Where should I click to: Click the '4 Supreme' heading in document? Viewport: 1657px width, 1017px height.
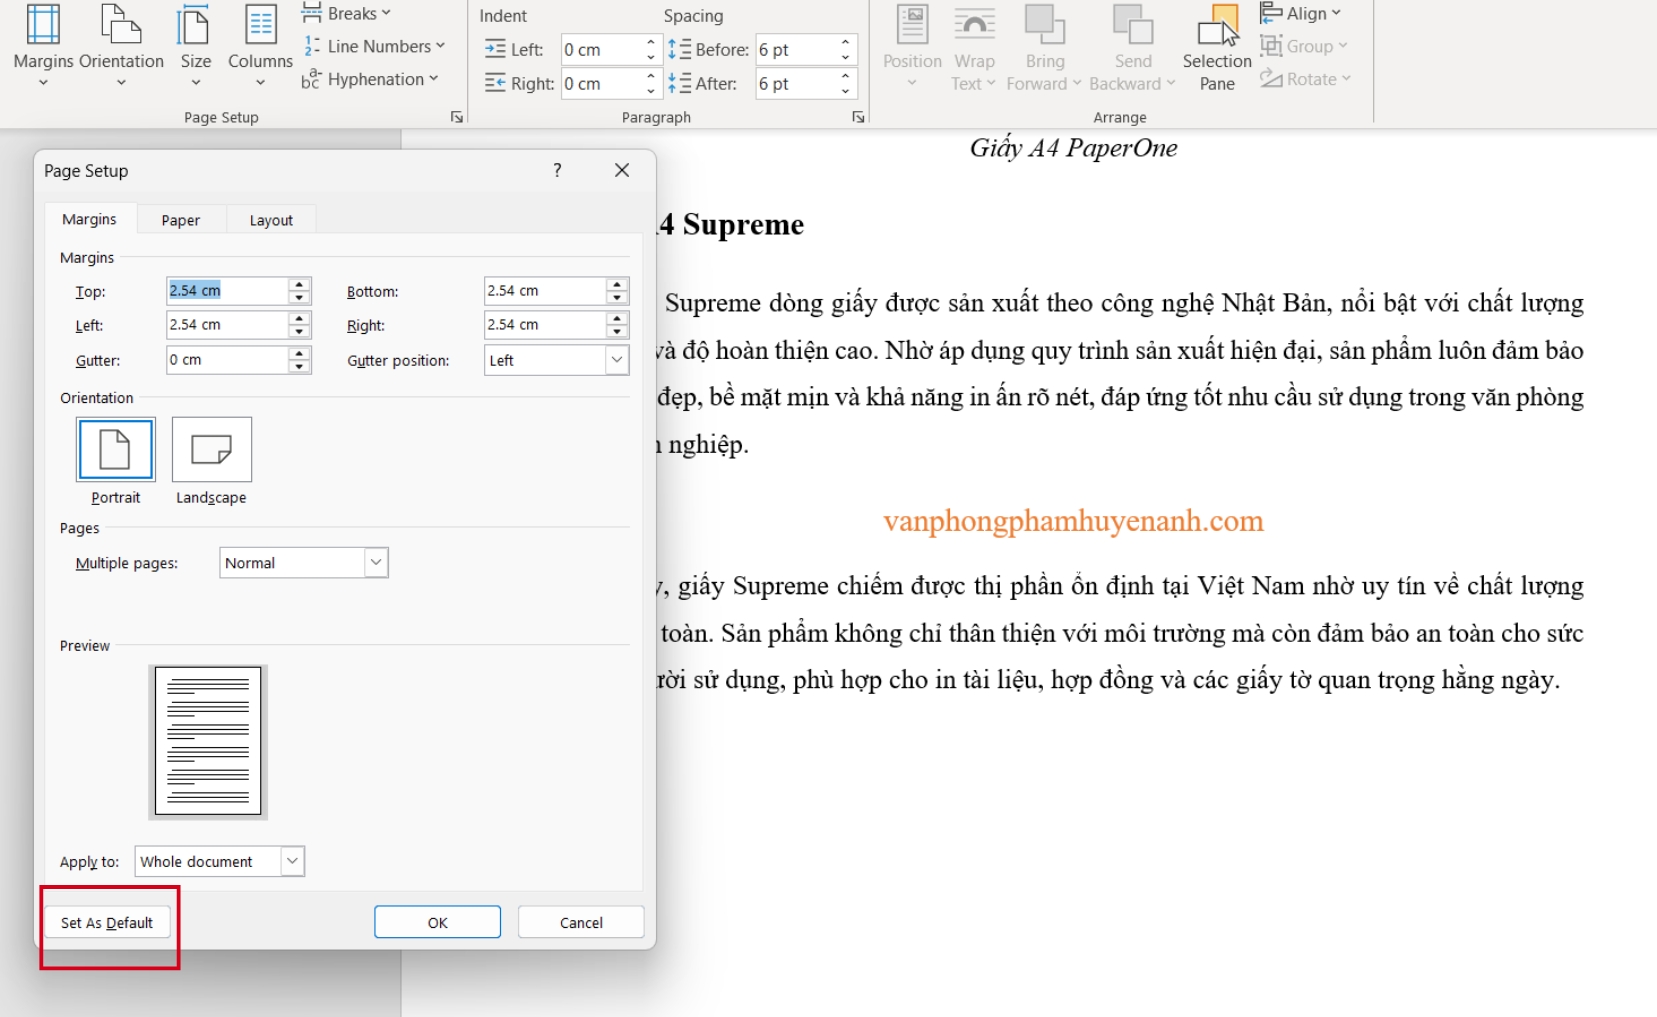pyautogui.click(x=731, y=224)
